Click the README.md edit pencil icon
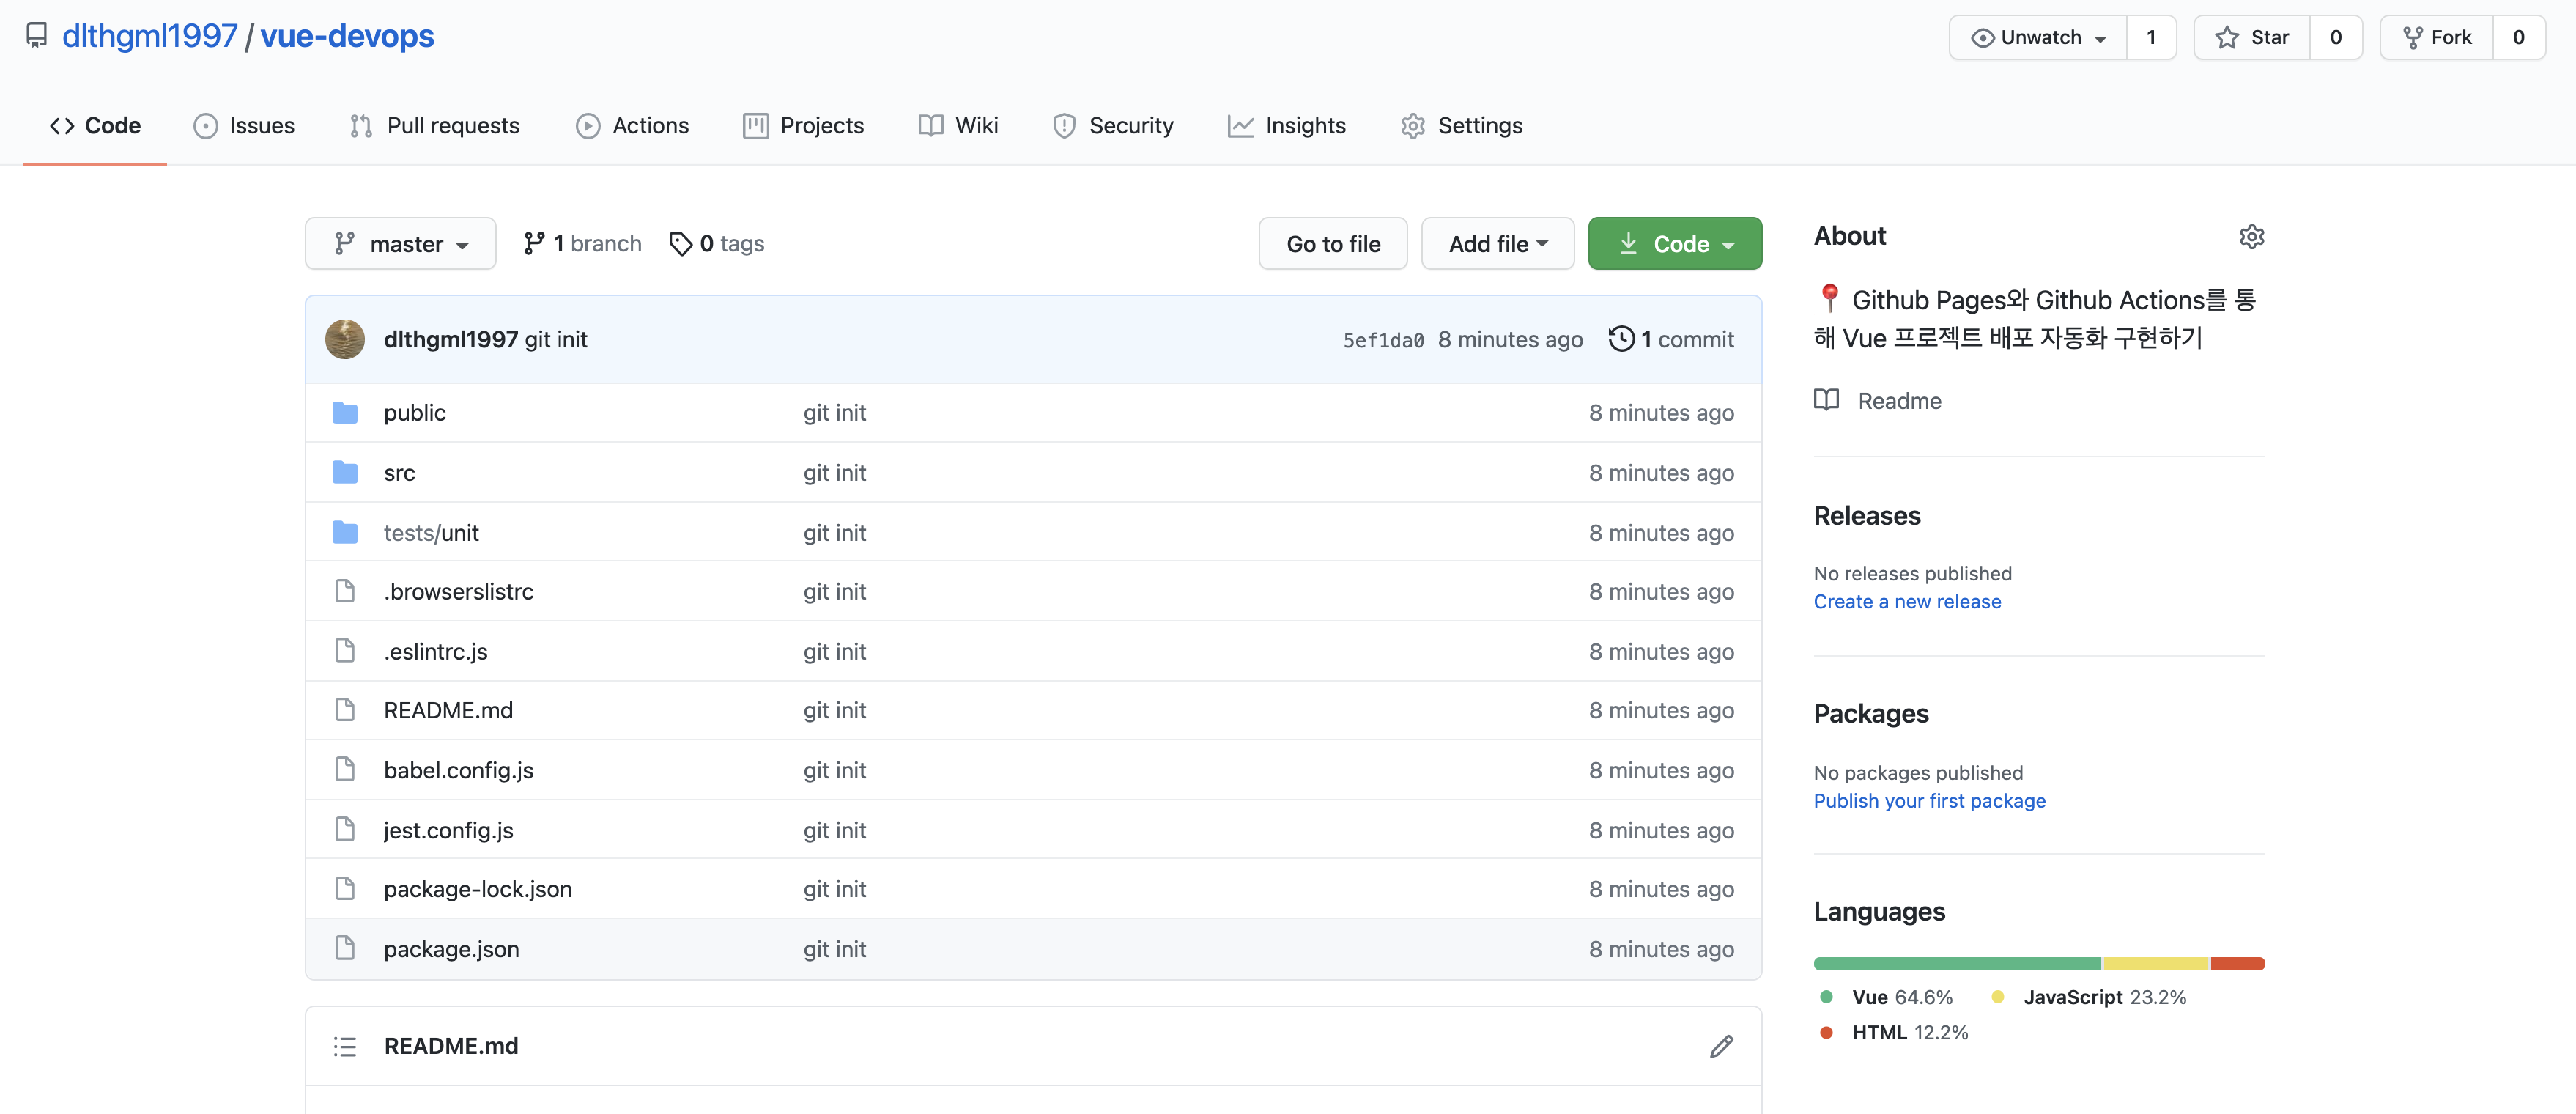 (1720, 1046)
